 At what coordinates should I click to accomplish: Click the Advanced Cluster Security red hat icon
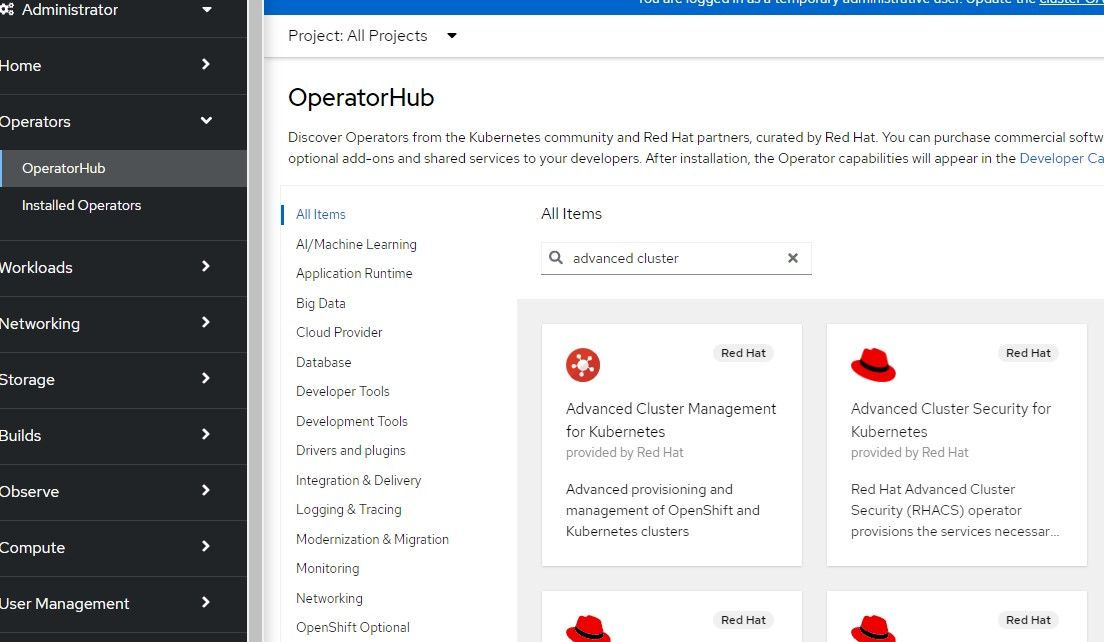tap(873, 365)
